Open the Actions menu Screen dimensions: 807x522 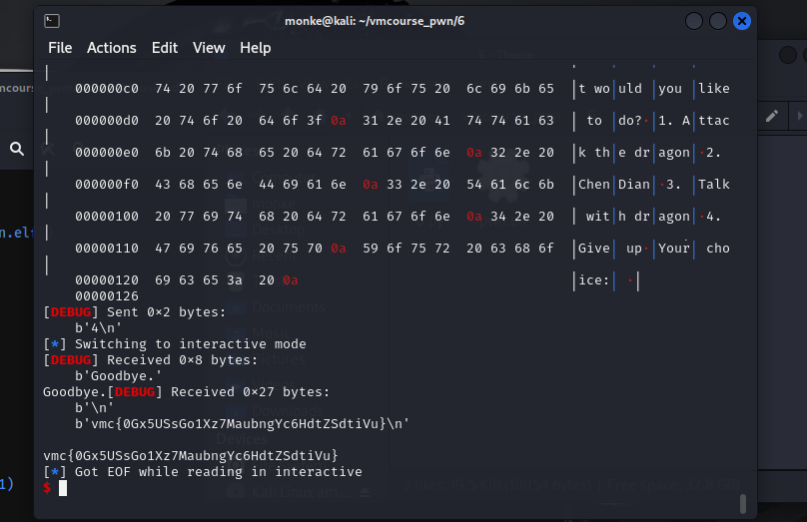click(111, 48)
